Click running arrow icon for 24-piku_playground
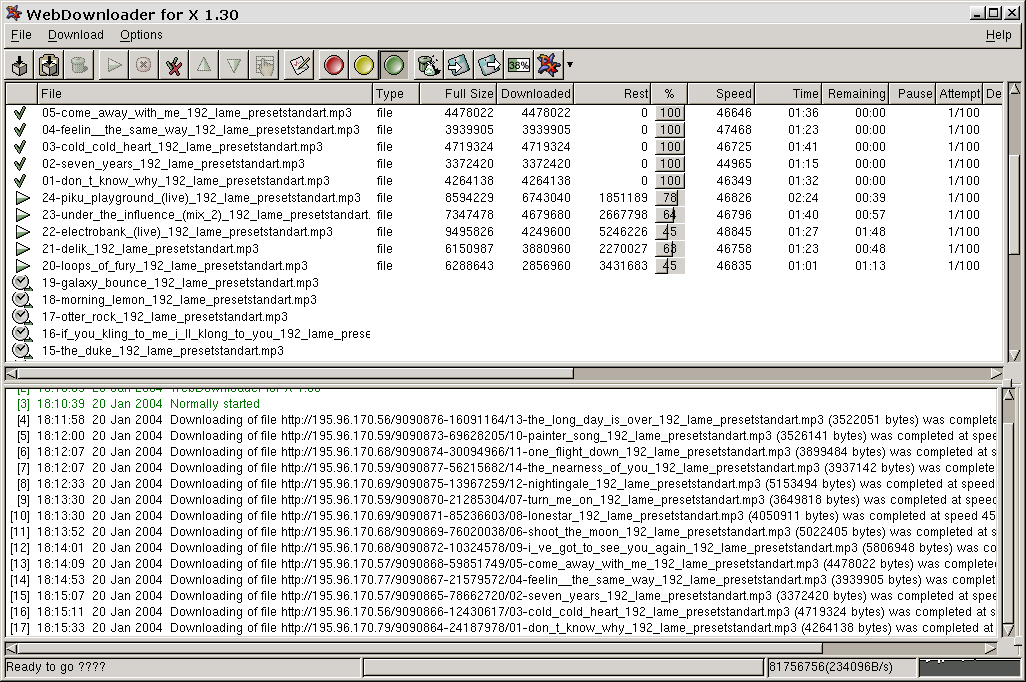Viewport: 1026px width, 682px height. pos(22,198)
